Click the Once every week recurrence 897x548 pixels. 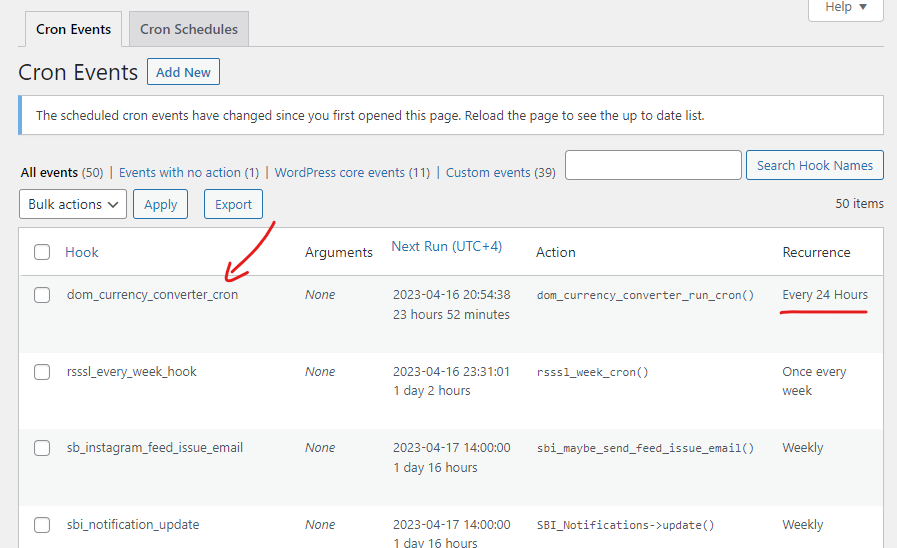[x=814, y=381]
